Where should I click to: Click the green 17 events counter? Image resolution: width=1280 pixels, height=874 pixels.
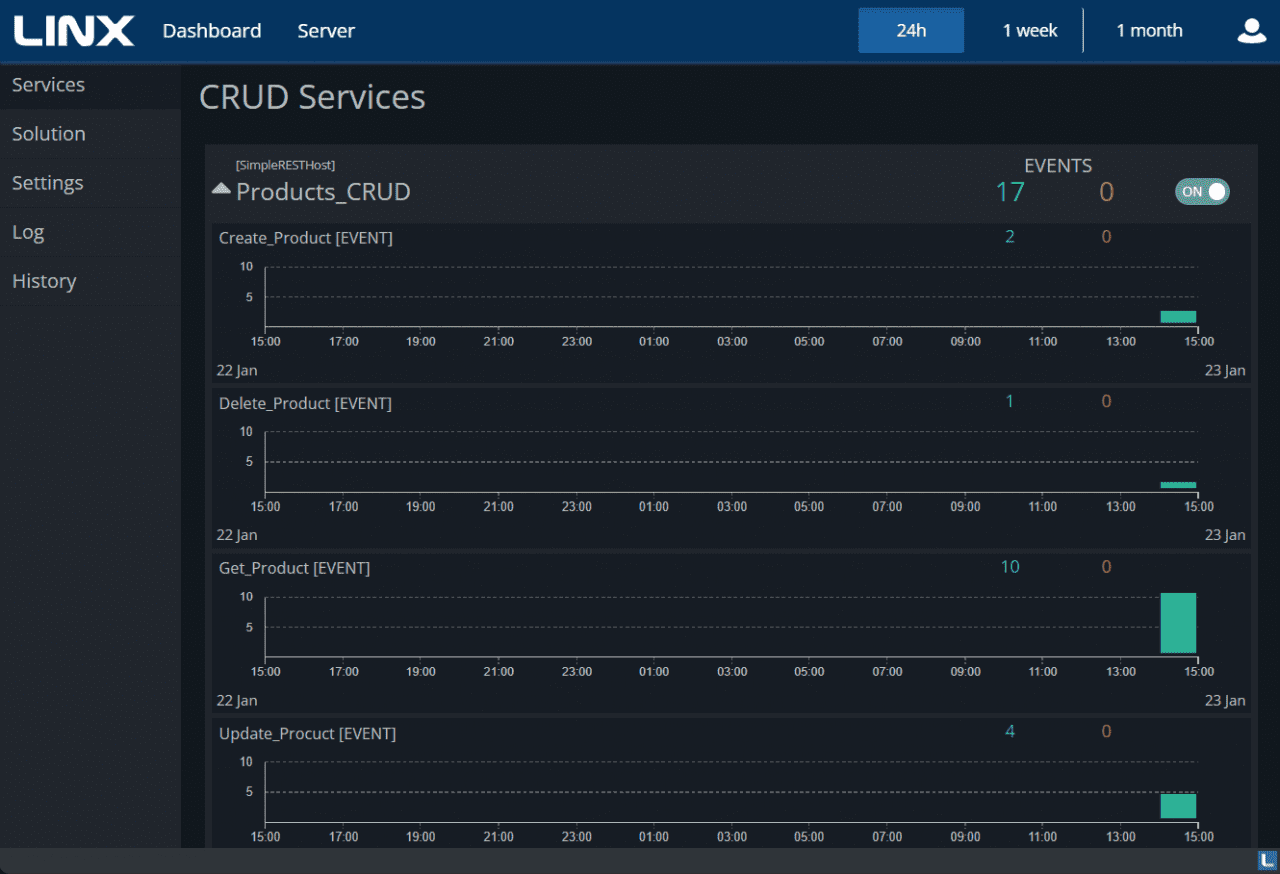click(x=1010, y=192)
